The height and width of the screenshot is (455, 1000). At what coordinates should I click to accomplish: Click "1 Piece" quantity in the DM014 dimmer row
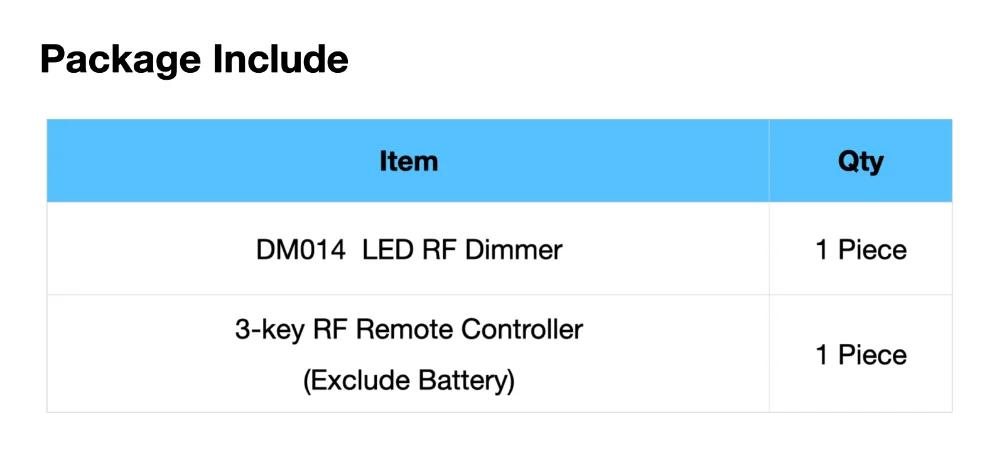(860, 250)
